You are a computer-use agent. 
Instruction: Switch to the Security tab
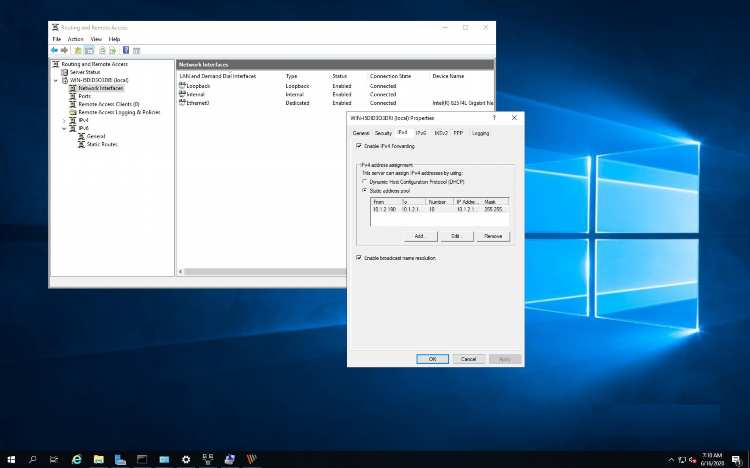tap(383, 133)
